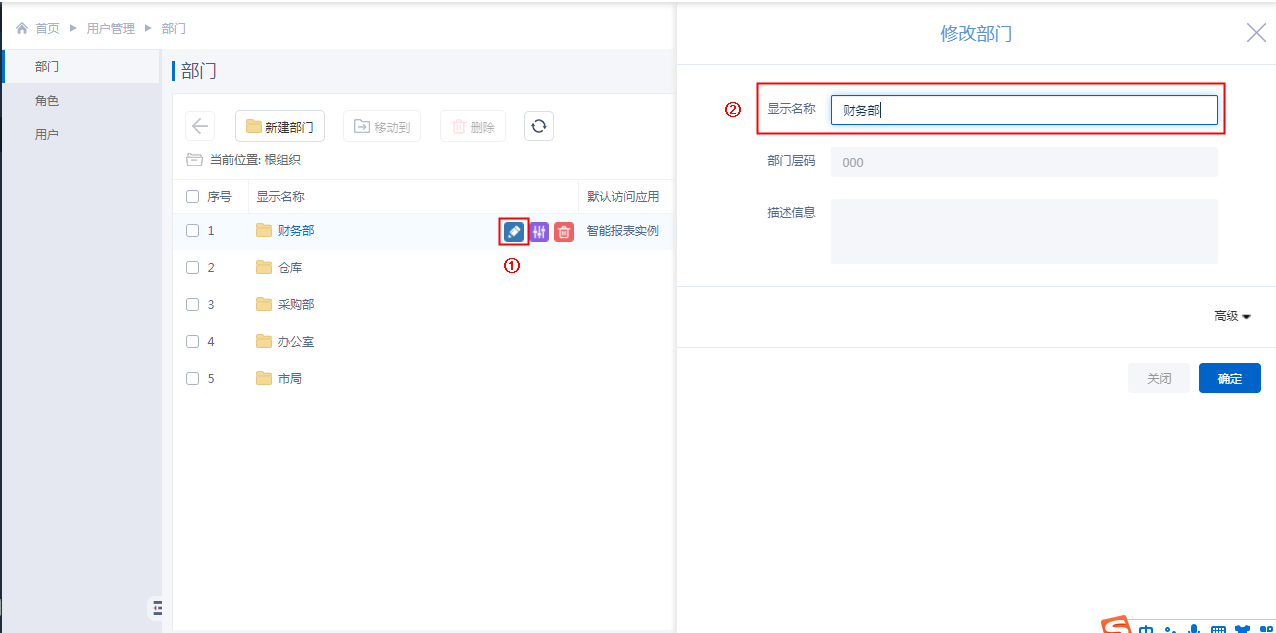Check the checkbox for row 2 仓库
The image size is (1276, 633).
pyautogui.click(x=193, y=268)
